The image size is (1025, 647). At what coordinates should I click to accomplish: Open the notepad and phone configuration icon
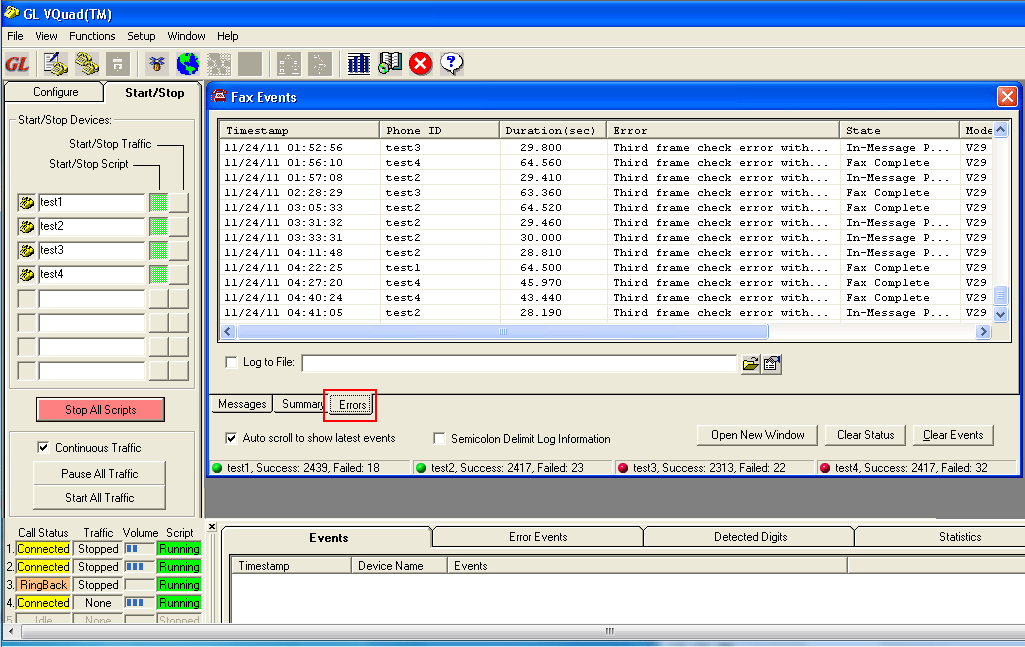[x=56, y=64]
